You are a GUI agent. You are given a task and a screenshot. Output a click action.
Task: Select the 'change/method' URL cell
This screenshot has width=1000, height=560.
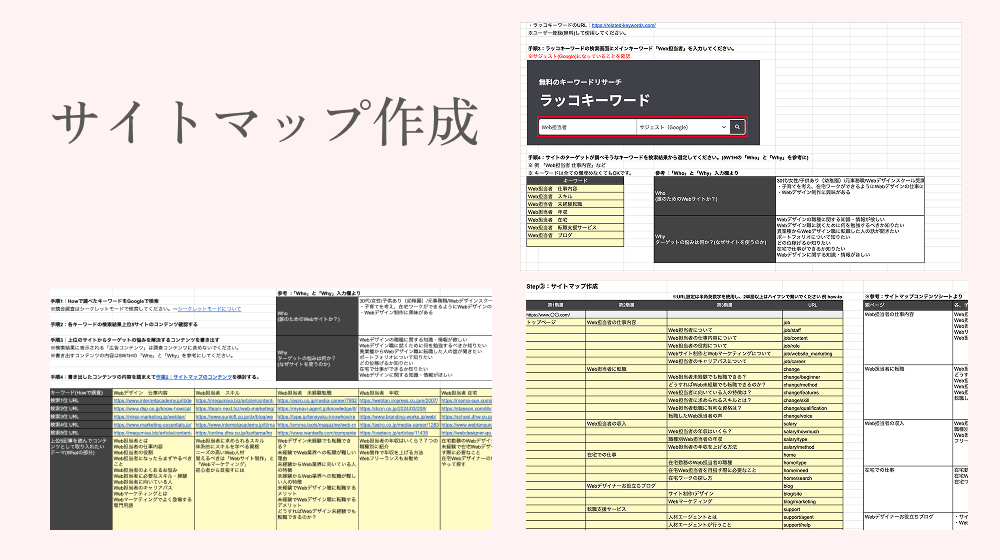(x=812, y=385)
